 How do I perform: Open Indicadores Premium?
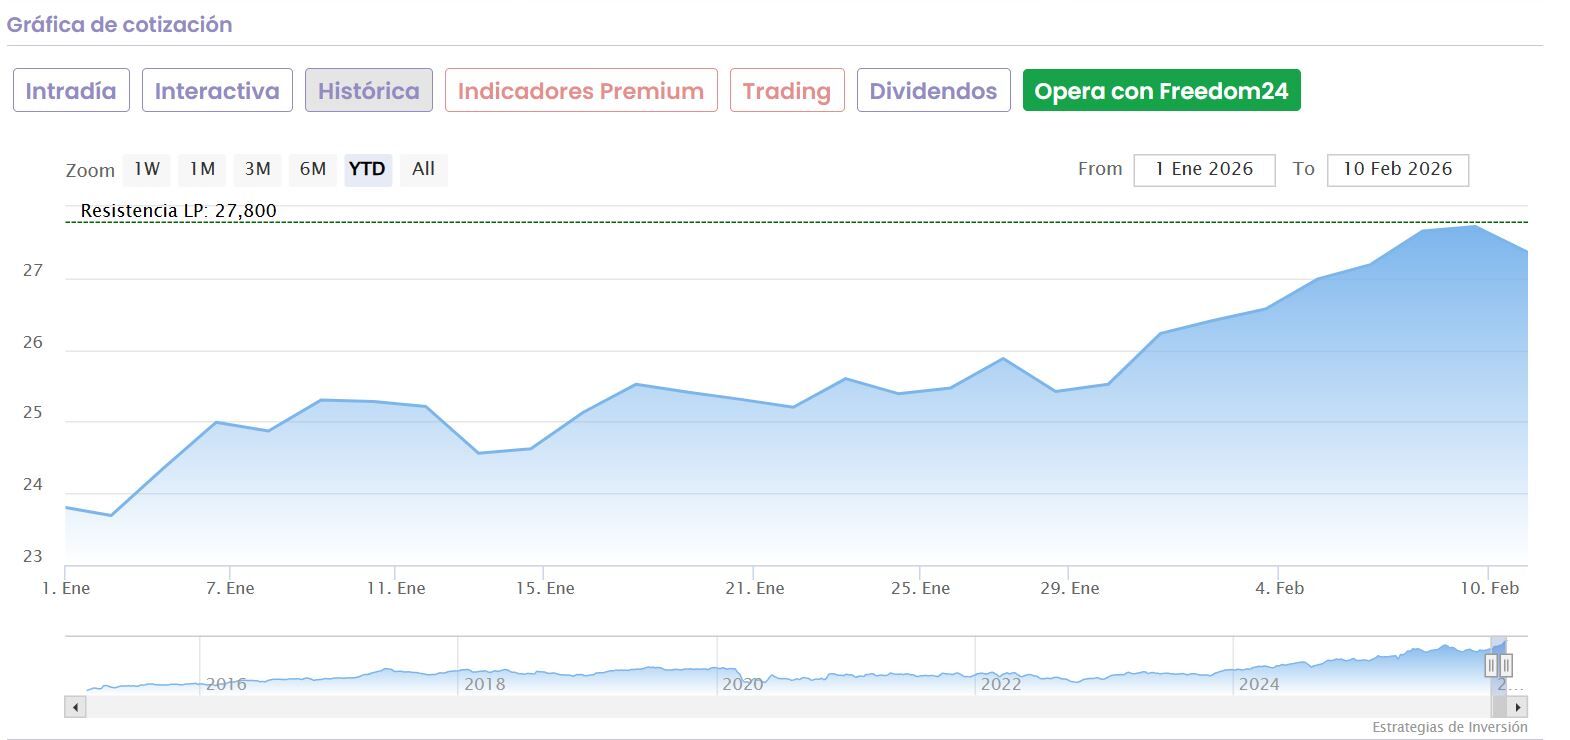click(x=581, y=91)
